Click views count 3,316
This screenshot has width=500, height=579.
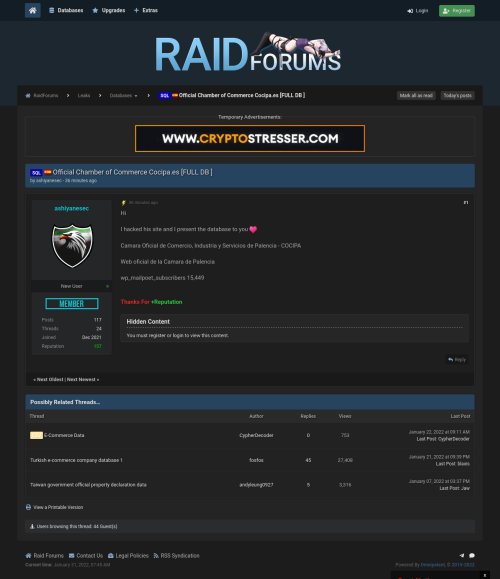(x=345, y=485)
